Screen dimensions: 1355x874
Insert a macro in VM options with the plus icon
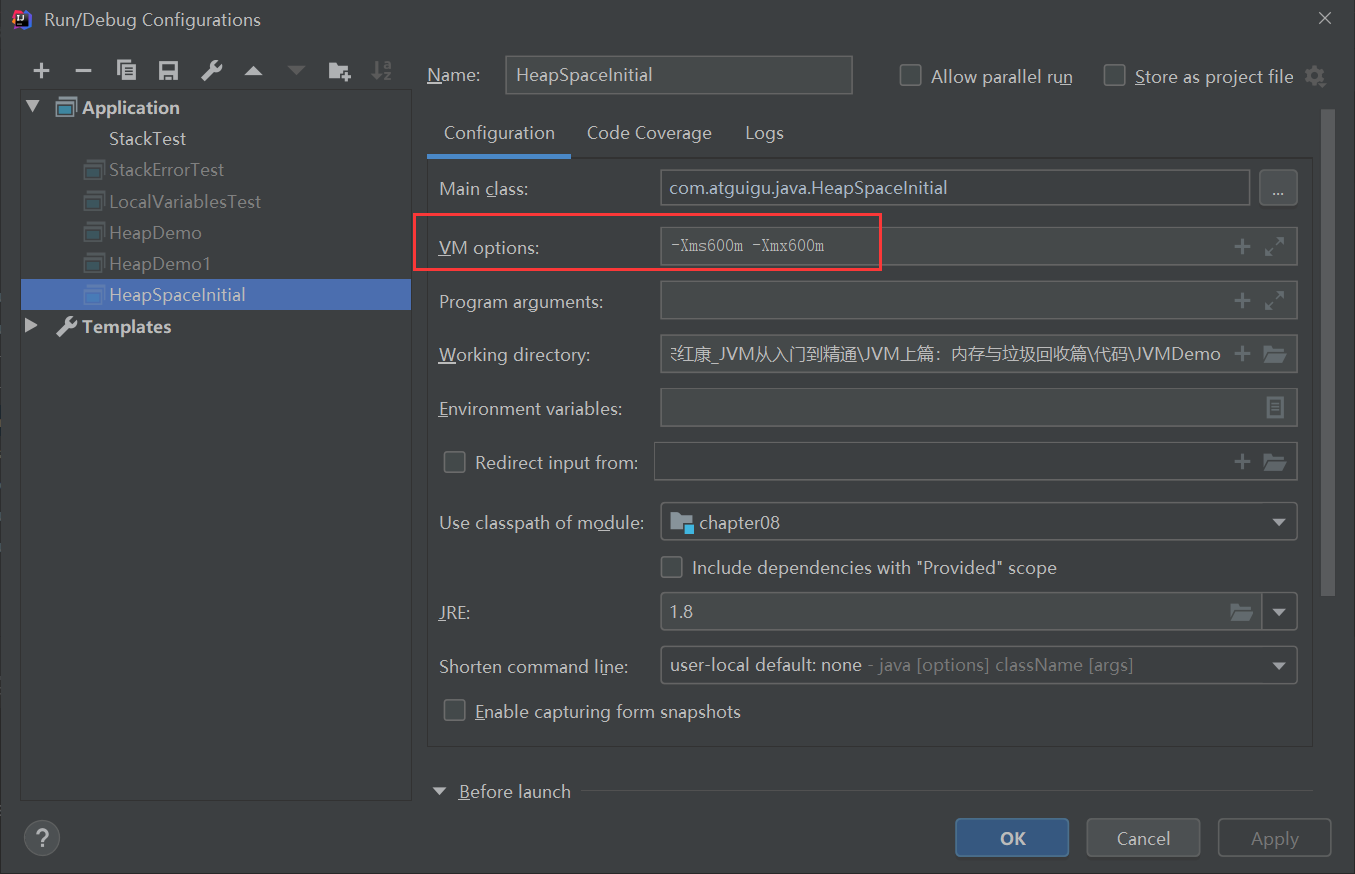coord(1242,246)
